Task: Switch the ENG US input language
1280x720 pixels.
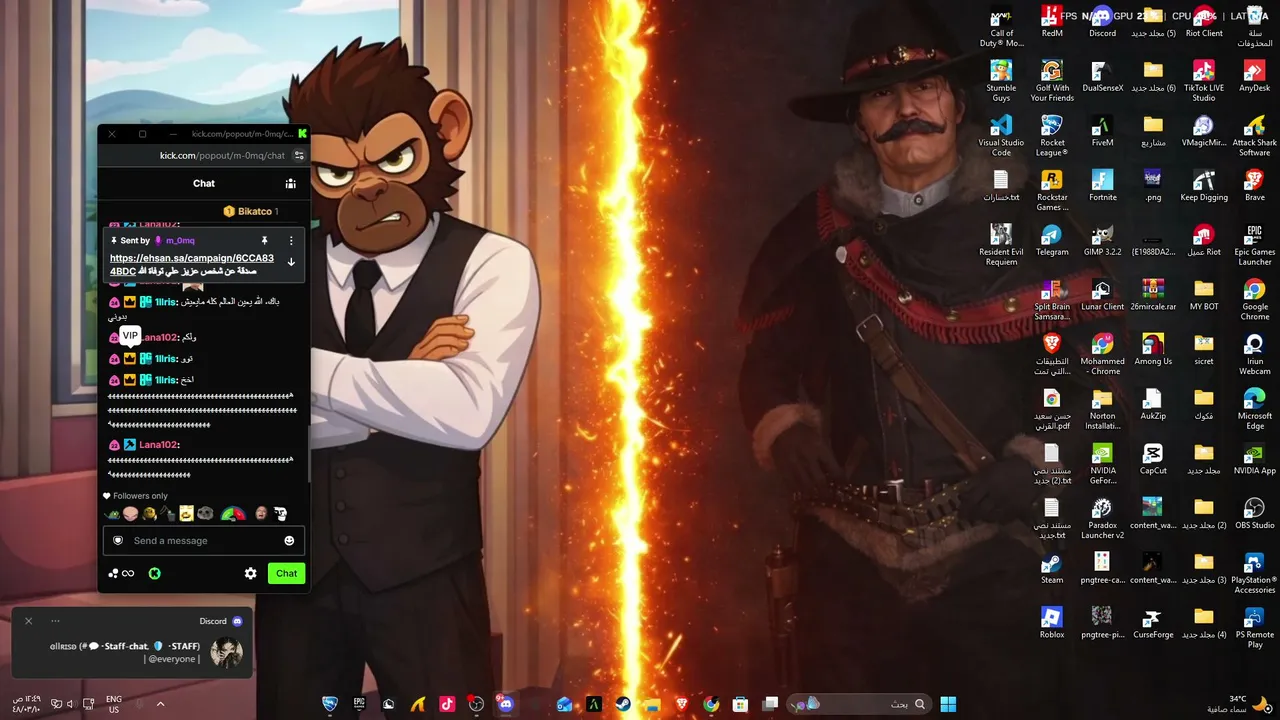Action: click(114, 704)
